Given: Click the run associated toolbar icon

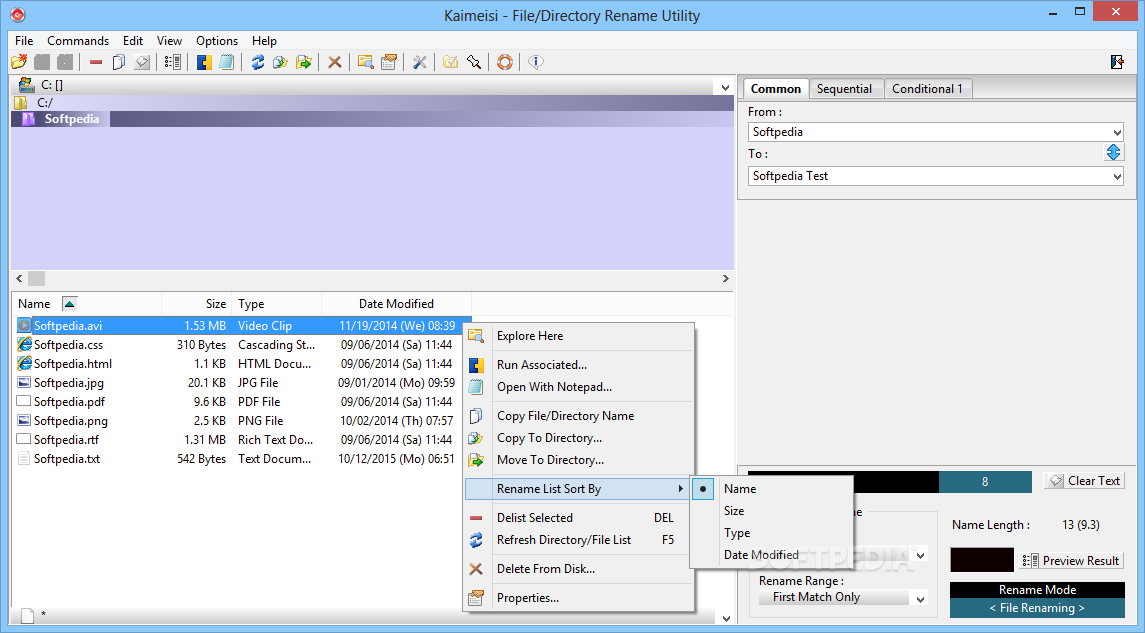Looking at the screenshot, I should [204, 62].
